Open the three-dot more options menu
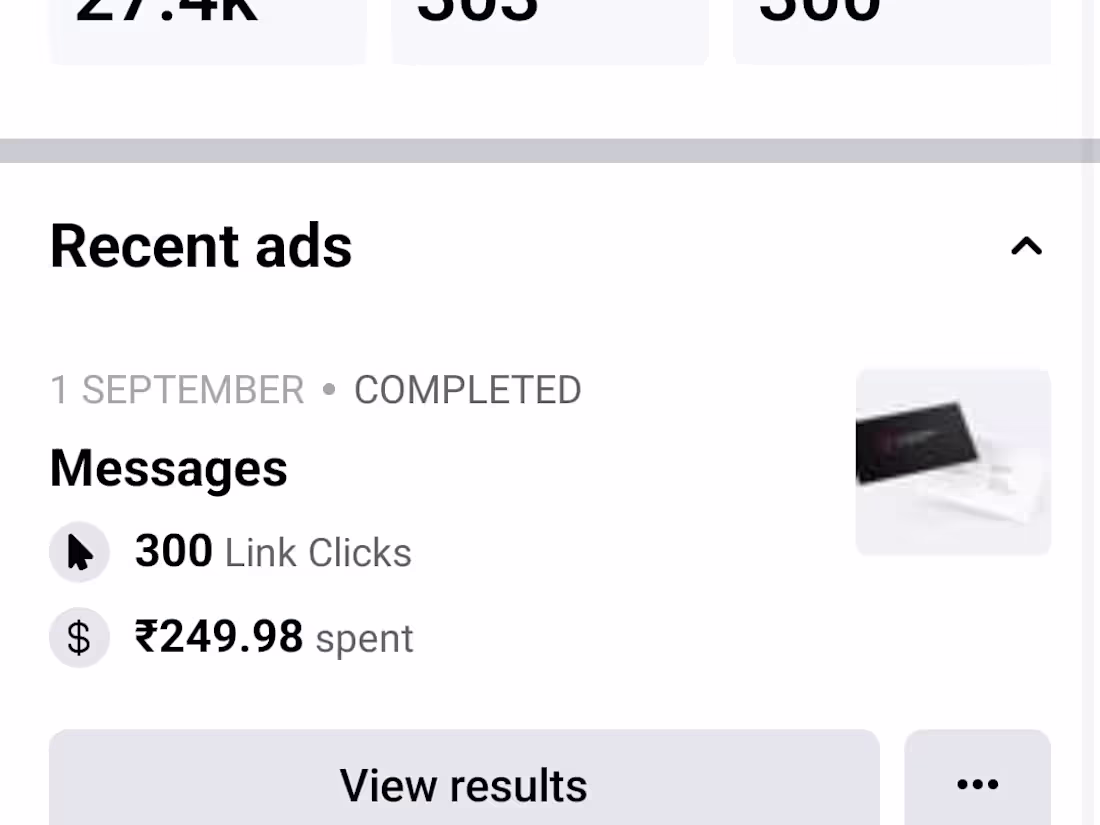1100x825 pixels. (977, 783)
